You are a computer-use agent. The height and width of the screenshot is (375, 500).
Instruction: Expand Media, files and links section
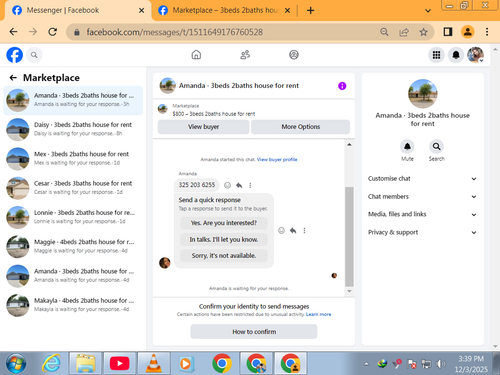pyautogui.click(x=422, y=214)
